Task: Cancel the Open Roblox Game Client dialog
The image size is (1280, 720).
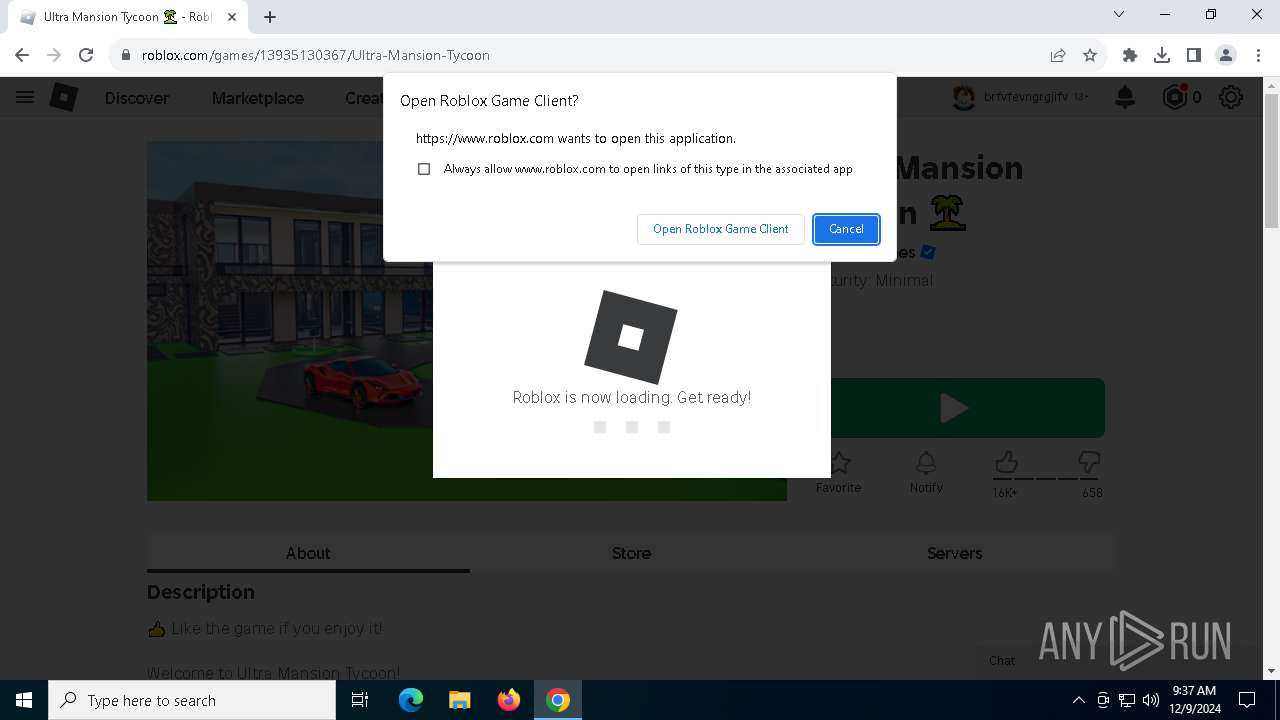Action: 846,229
